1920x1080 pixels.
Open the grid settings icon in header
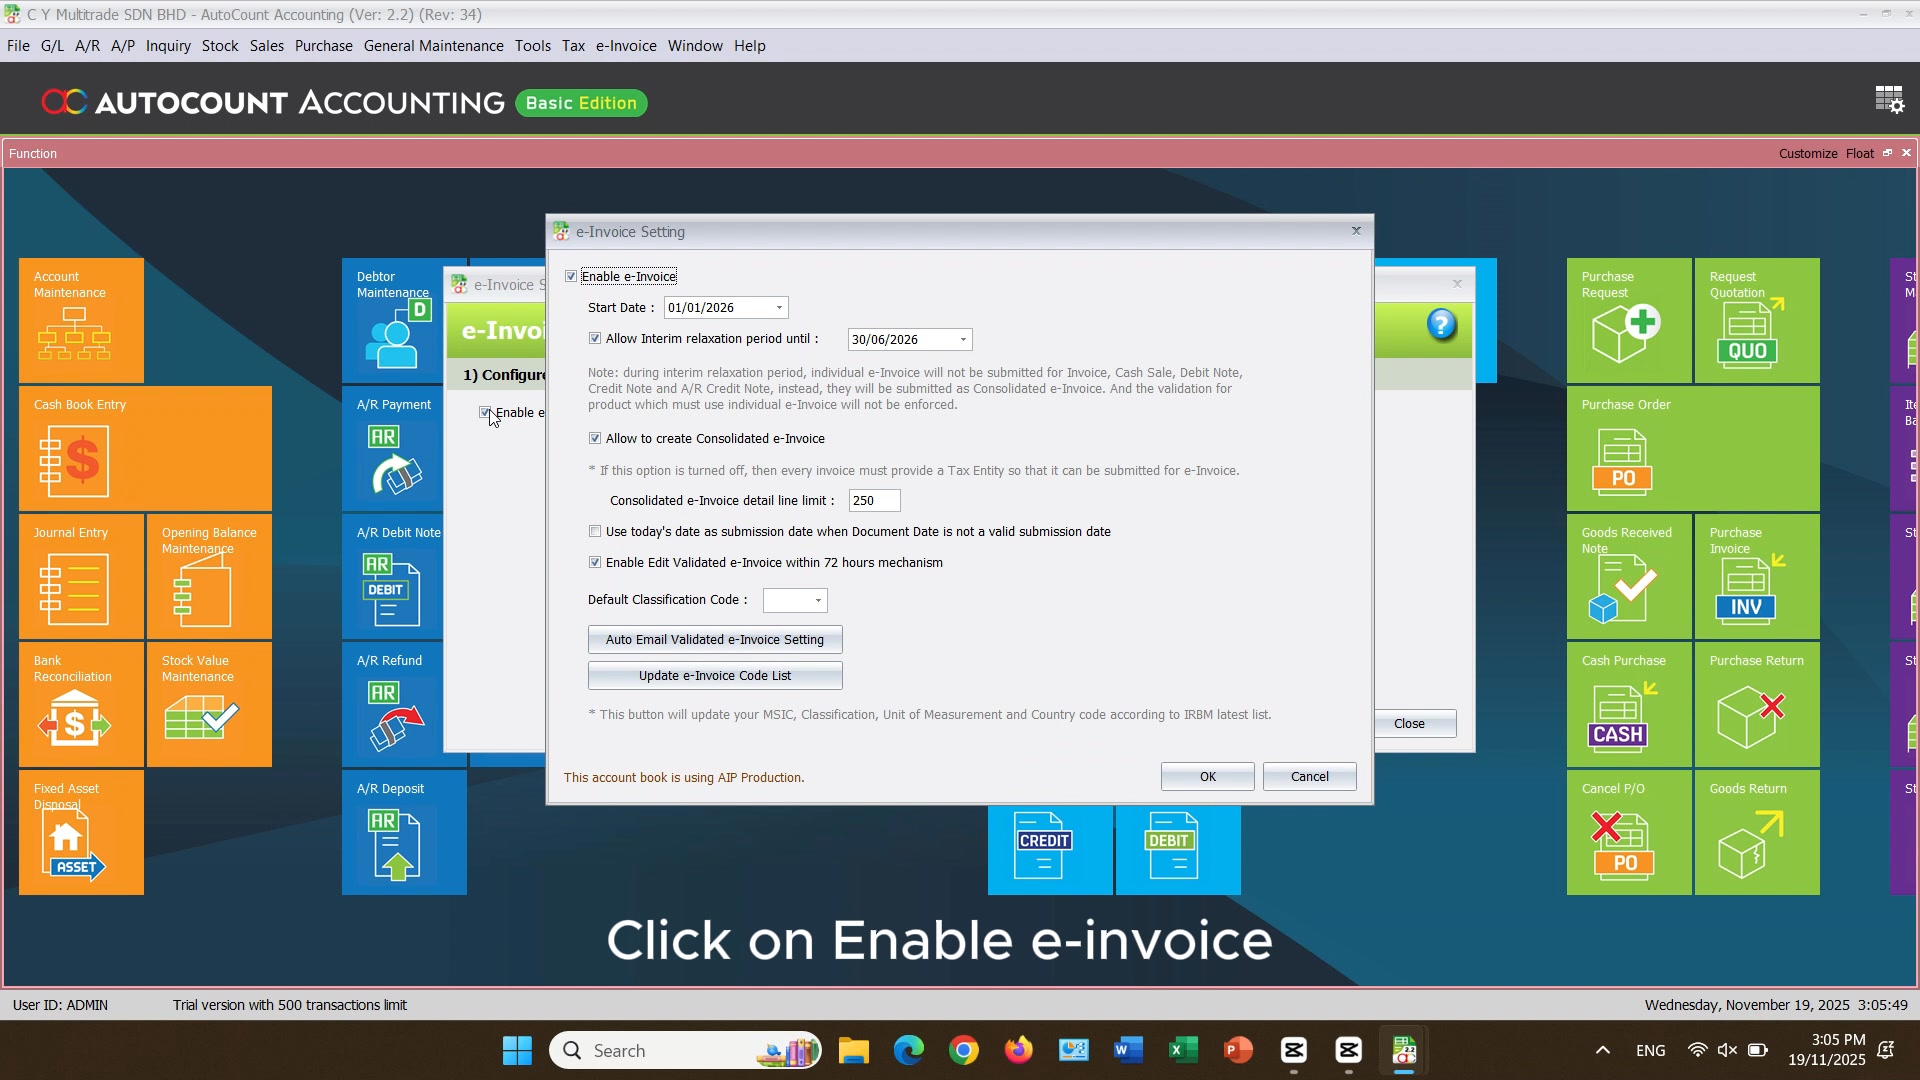(x=1889, y=100)
